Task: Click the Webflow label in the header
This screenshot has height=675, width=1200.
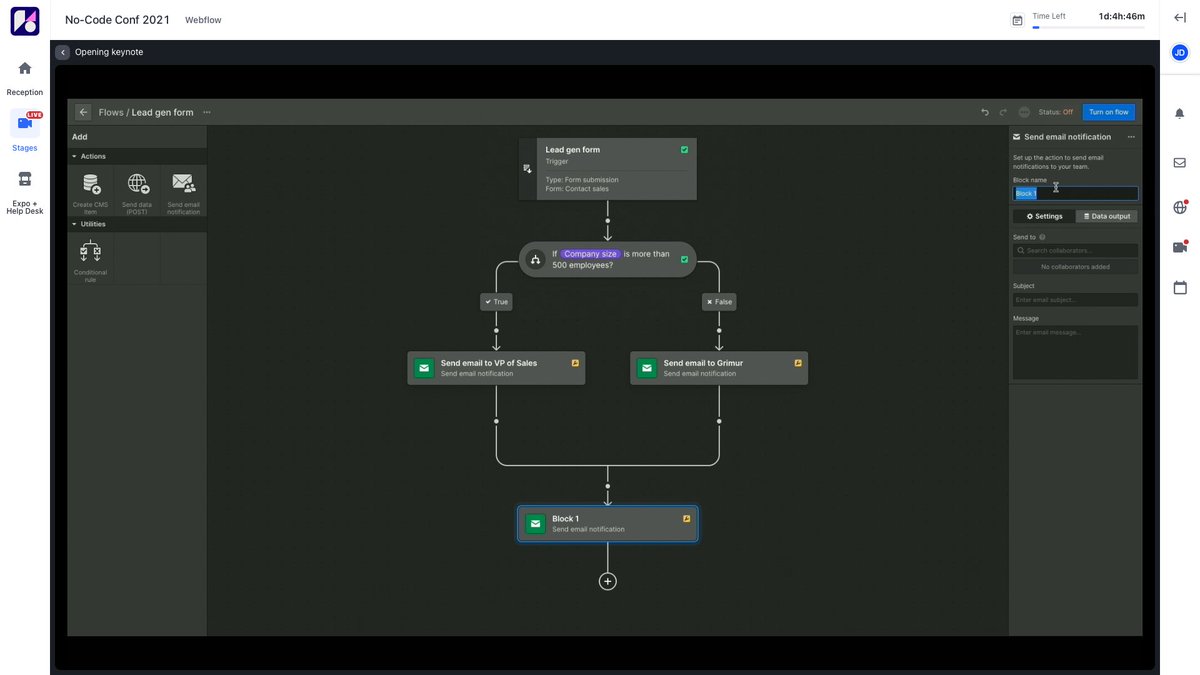Action: coord(203,20)
